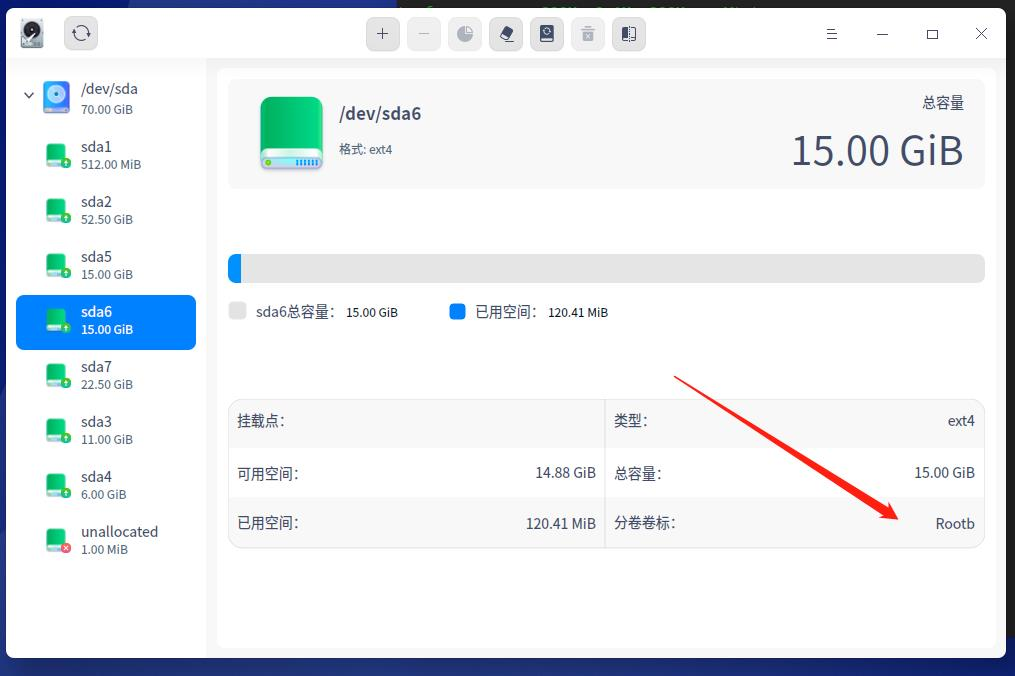Click the table 总容量 15.00 GiB value
Screen dimensions: 1015x676
click(x=944, y=473)
